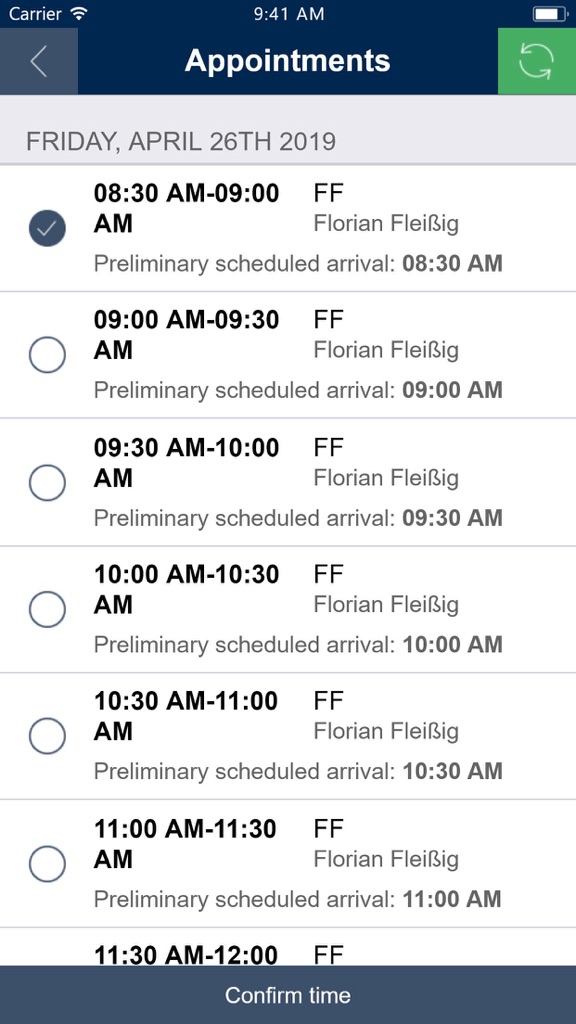
Task: Choose the 10:00 AM-10:30 AM radio button
Action: pyautogui.click(x=47, y=609)
